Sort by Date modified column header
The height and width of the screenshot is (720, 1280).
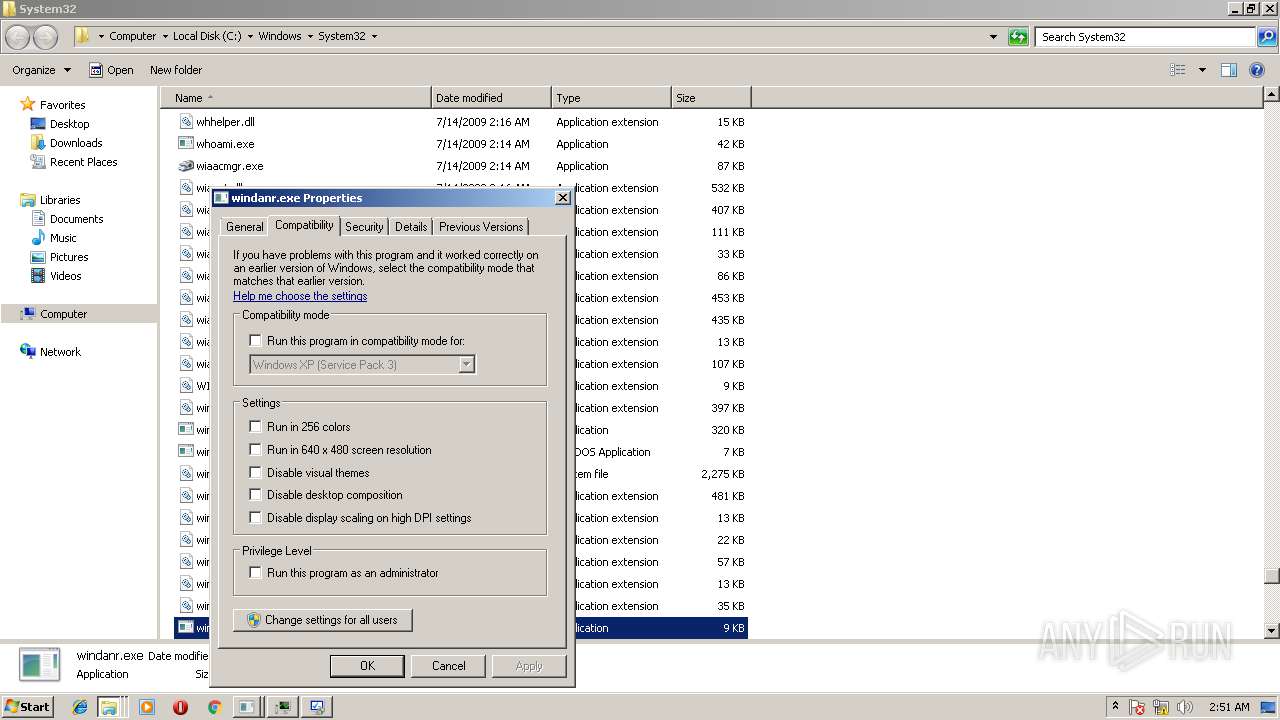[491, 98]
